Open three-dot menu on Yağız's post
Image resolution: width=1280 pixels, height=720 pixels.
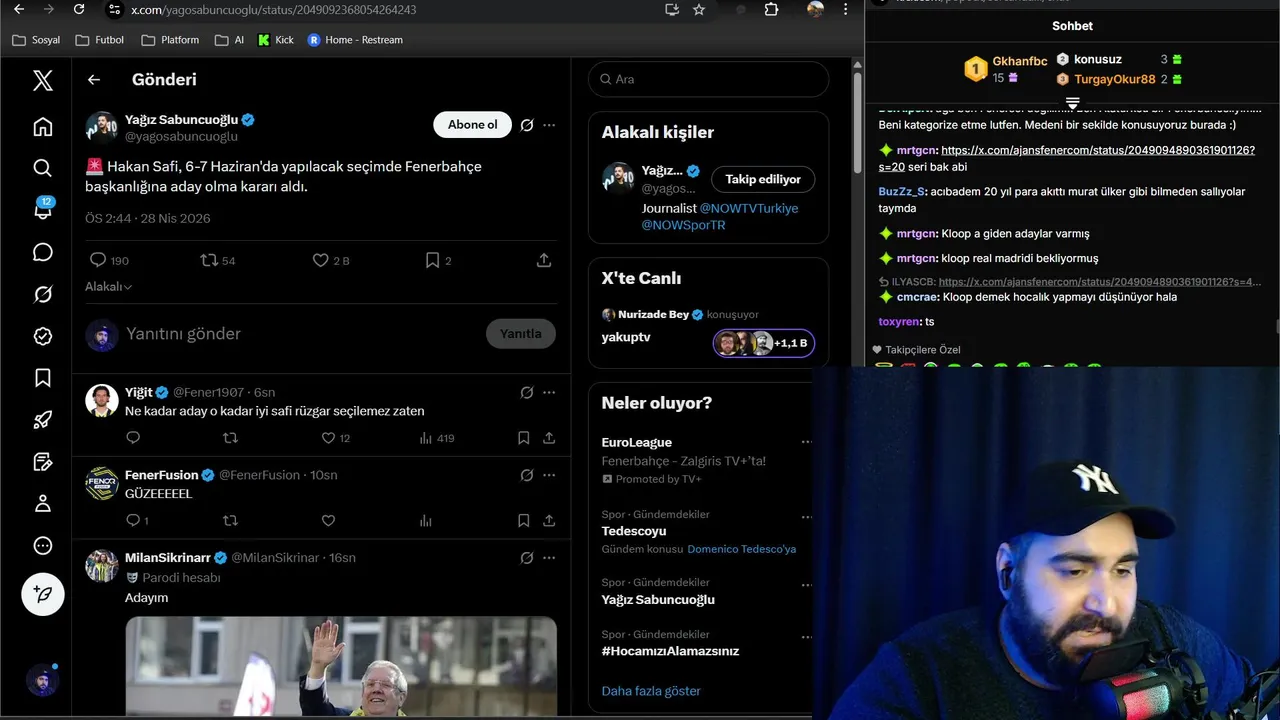(x=549, y=125)
